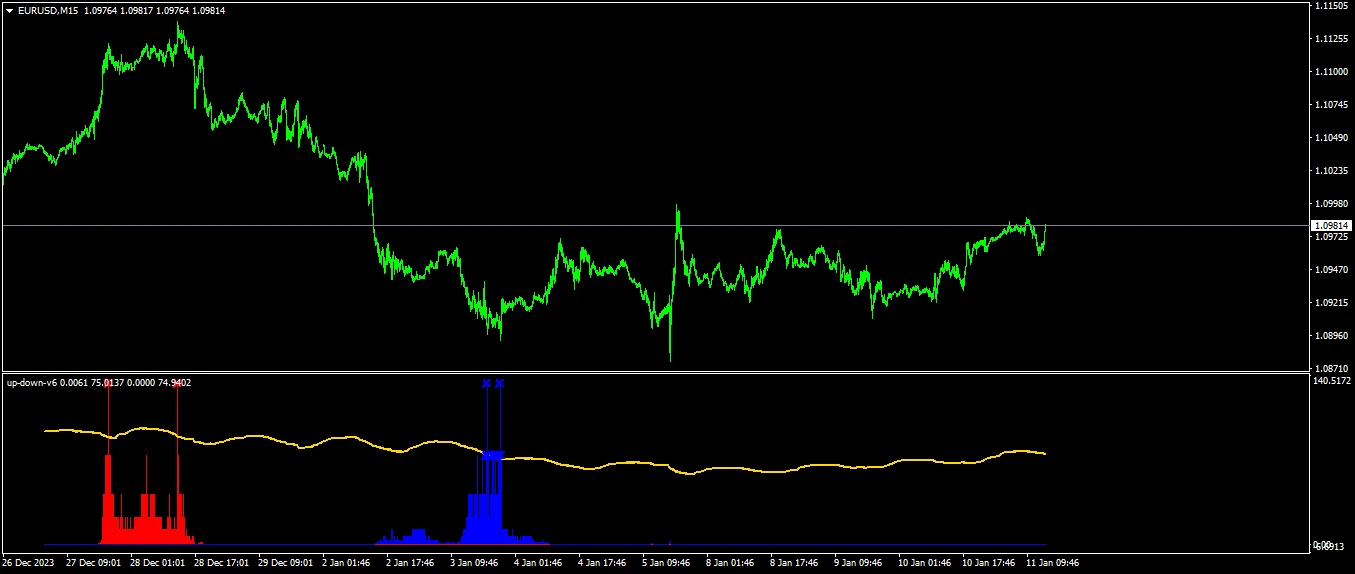Click the second red signal marker at top
This screenshot has width=1355, height=574.
pos(177,384)
